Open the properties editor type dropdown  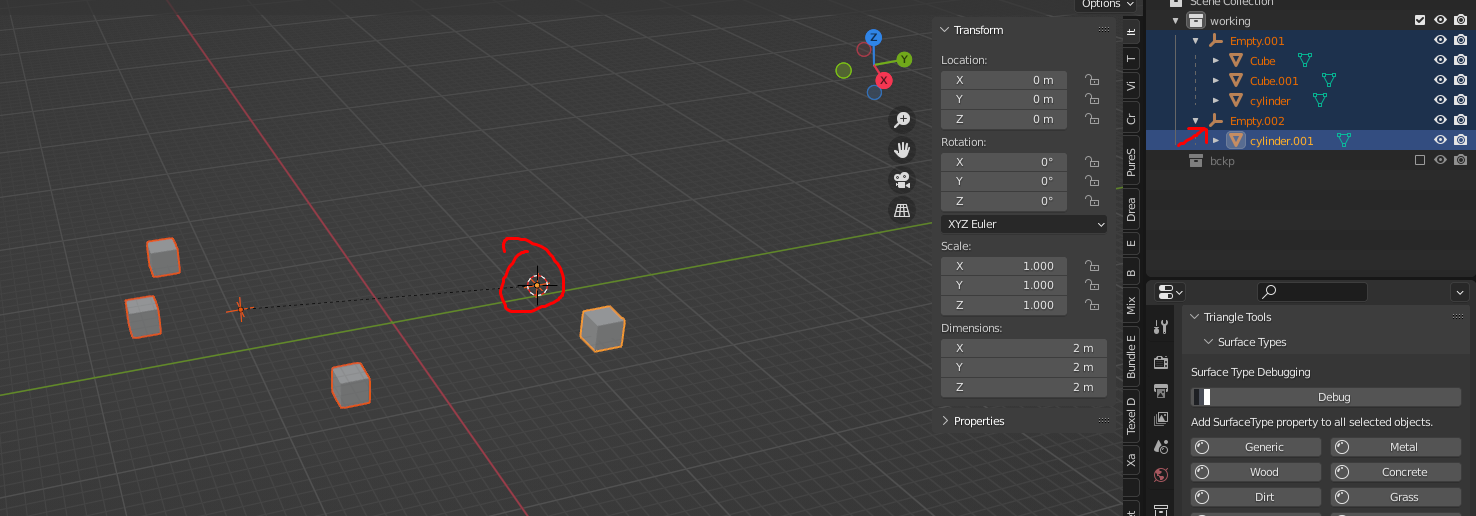[x=1170, y=292]
